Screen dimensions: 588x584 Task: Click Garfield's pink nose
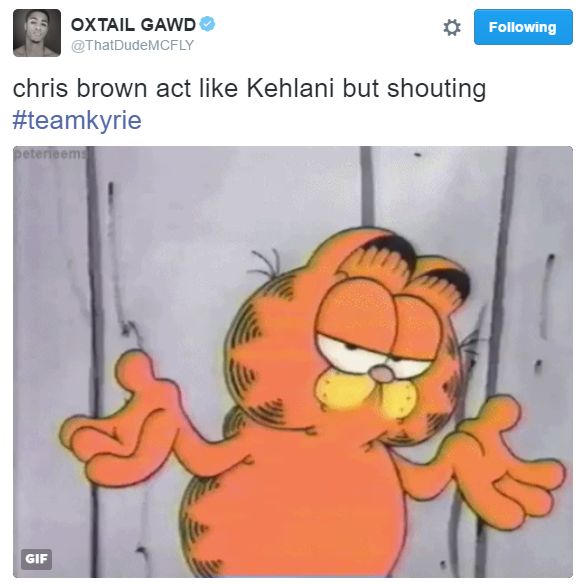[380, 373]
